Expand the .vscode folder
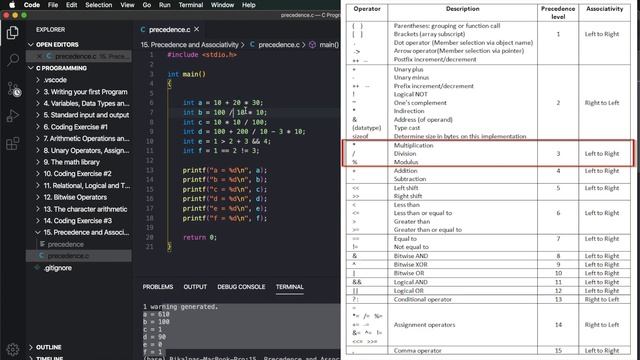The height and width of the screenshot is (360, 640). pyautogui.click(x=55, y=80)
